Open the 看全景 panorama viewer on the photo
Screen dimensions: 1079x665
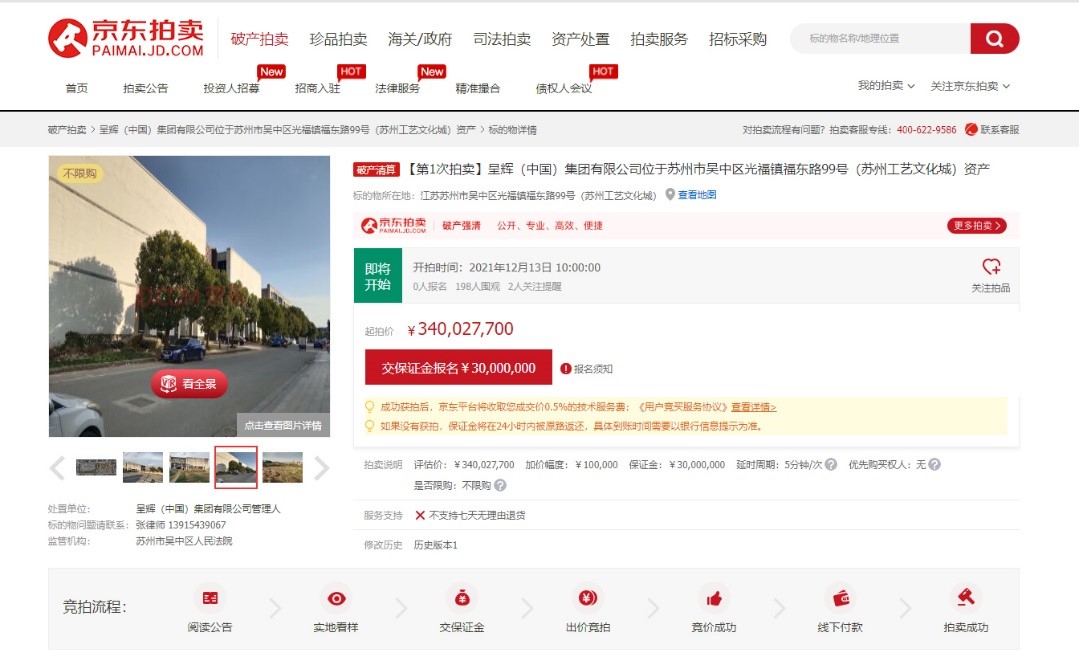click(190, 384)
